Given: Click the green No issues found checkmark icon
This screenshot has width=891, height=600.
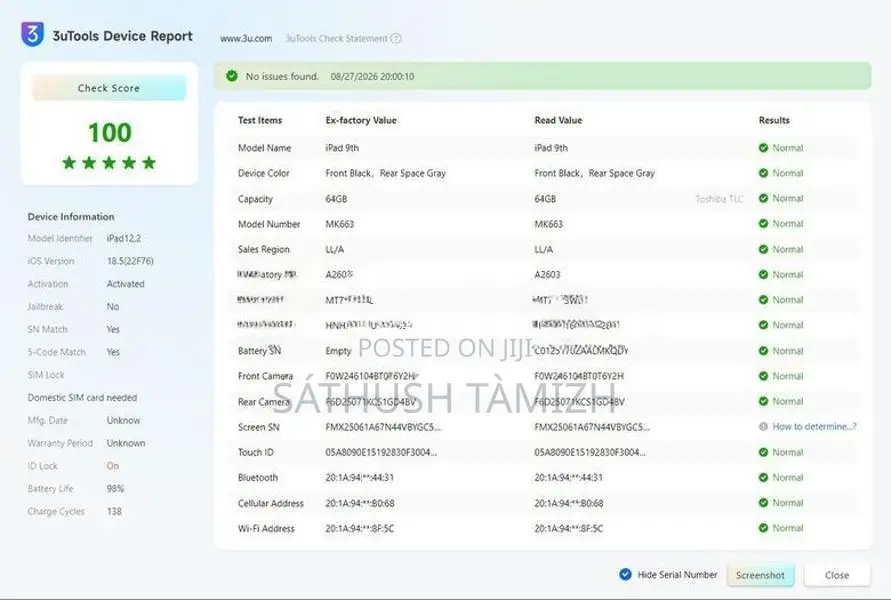Looking at the screenshot, I should pyautogui.click(x=232, y=76).
